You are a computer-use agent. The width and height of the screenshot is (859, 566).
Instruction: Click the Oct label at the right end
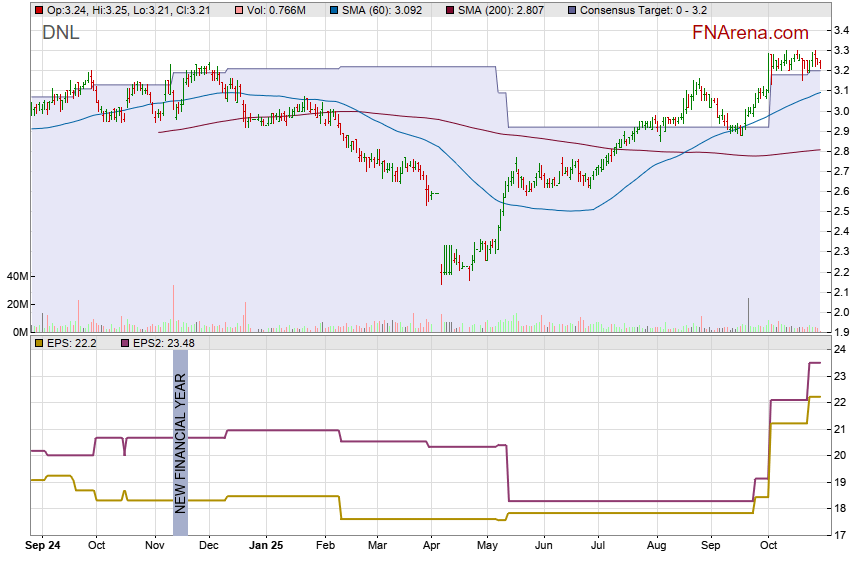[x=769, y=547]
